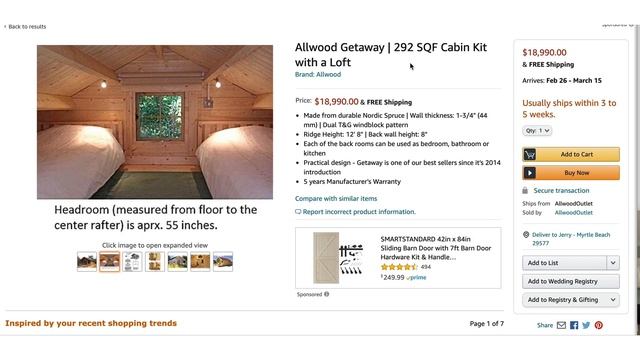Viewport: 640px width, 360px height.
Task: Share on Facebook icon
Action: [x=574, y=325]
